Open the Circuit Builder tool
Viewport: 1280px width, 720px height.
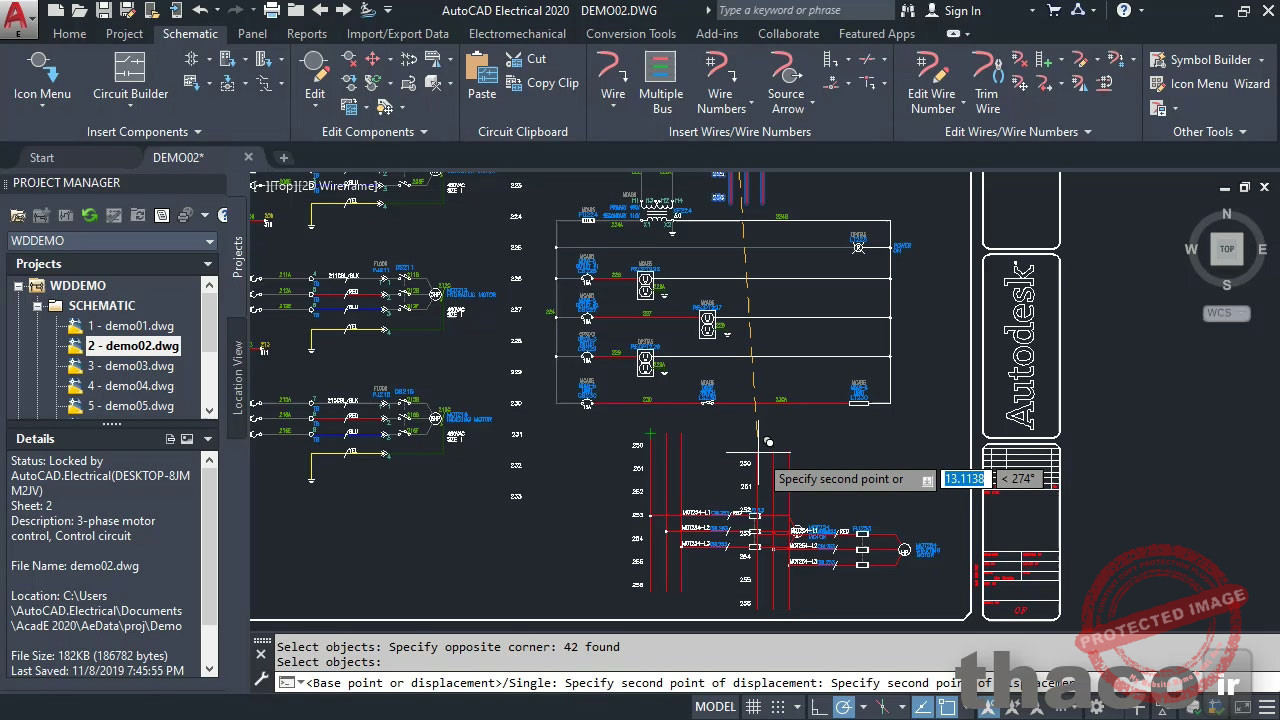[130, 76]
